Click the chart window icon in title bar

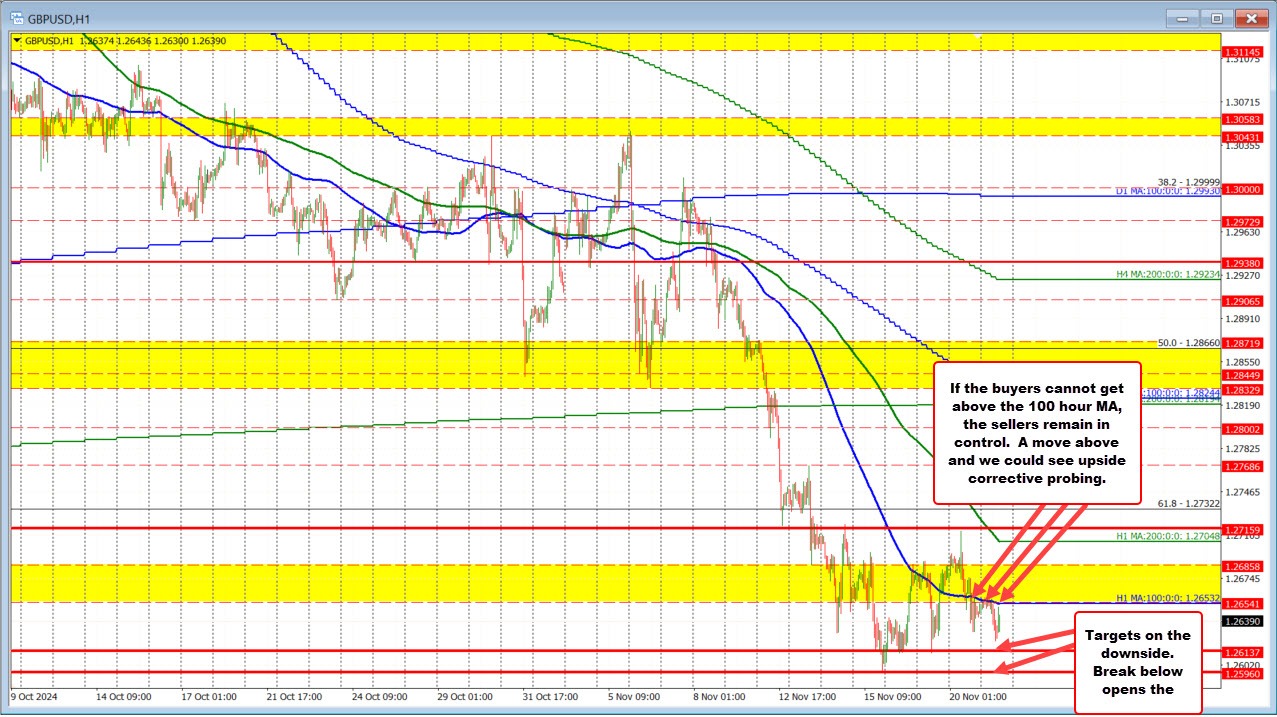click(17, 17)
